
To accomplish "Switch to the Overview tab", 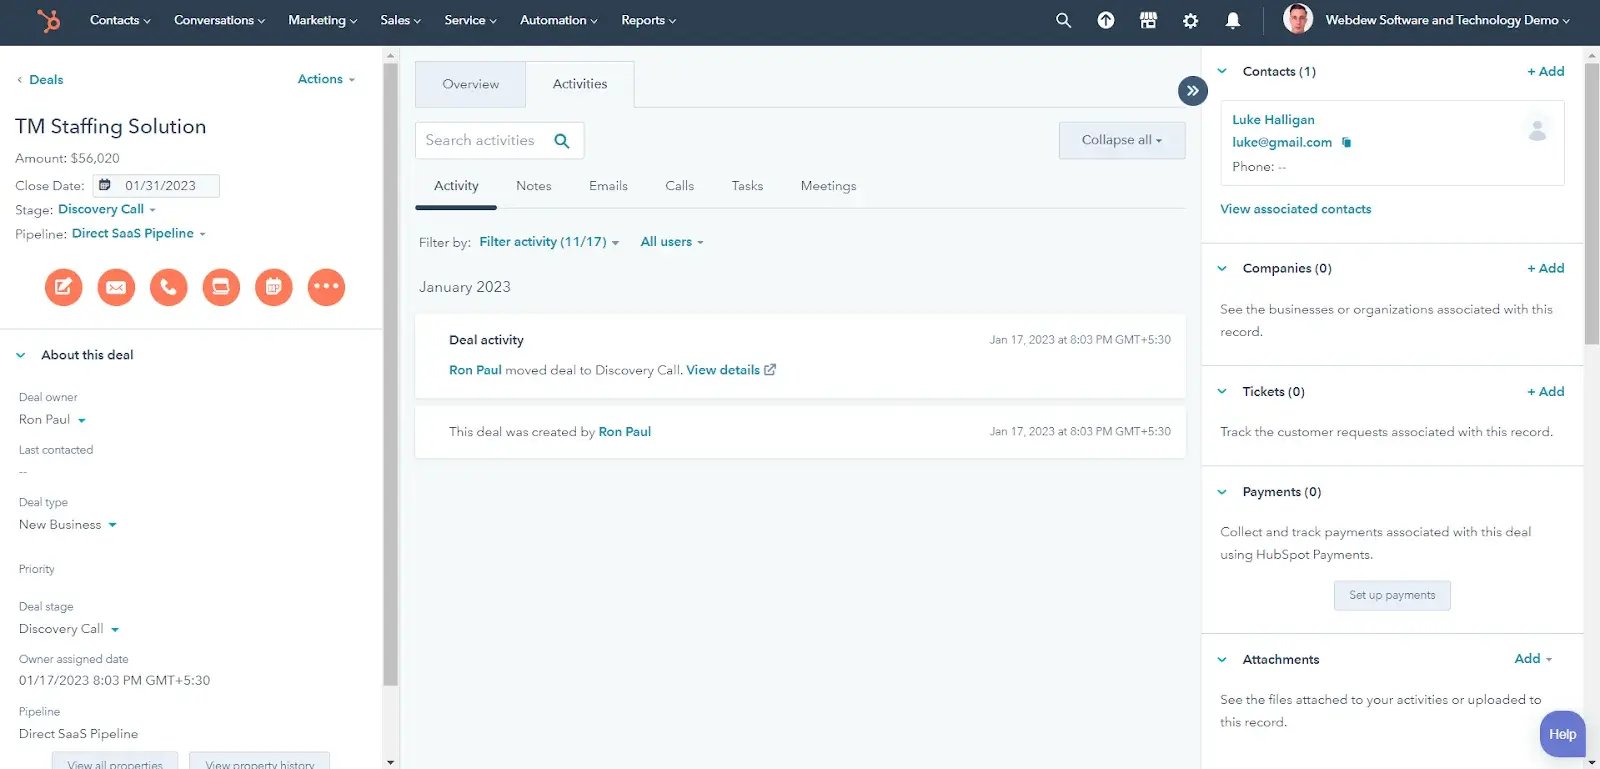I will pos(470,85).
